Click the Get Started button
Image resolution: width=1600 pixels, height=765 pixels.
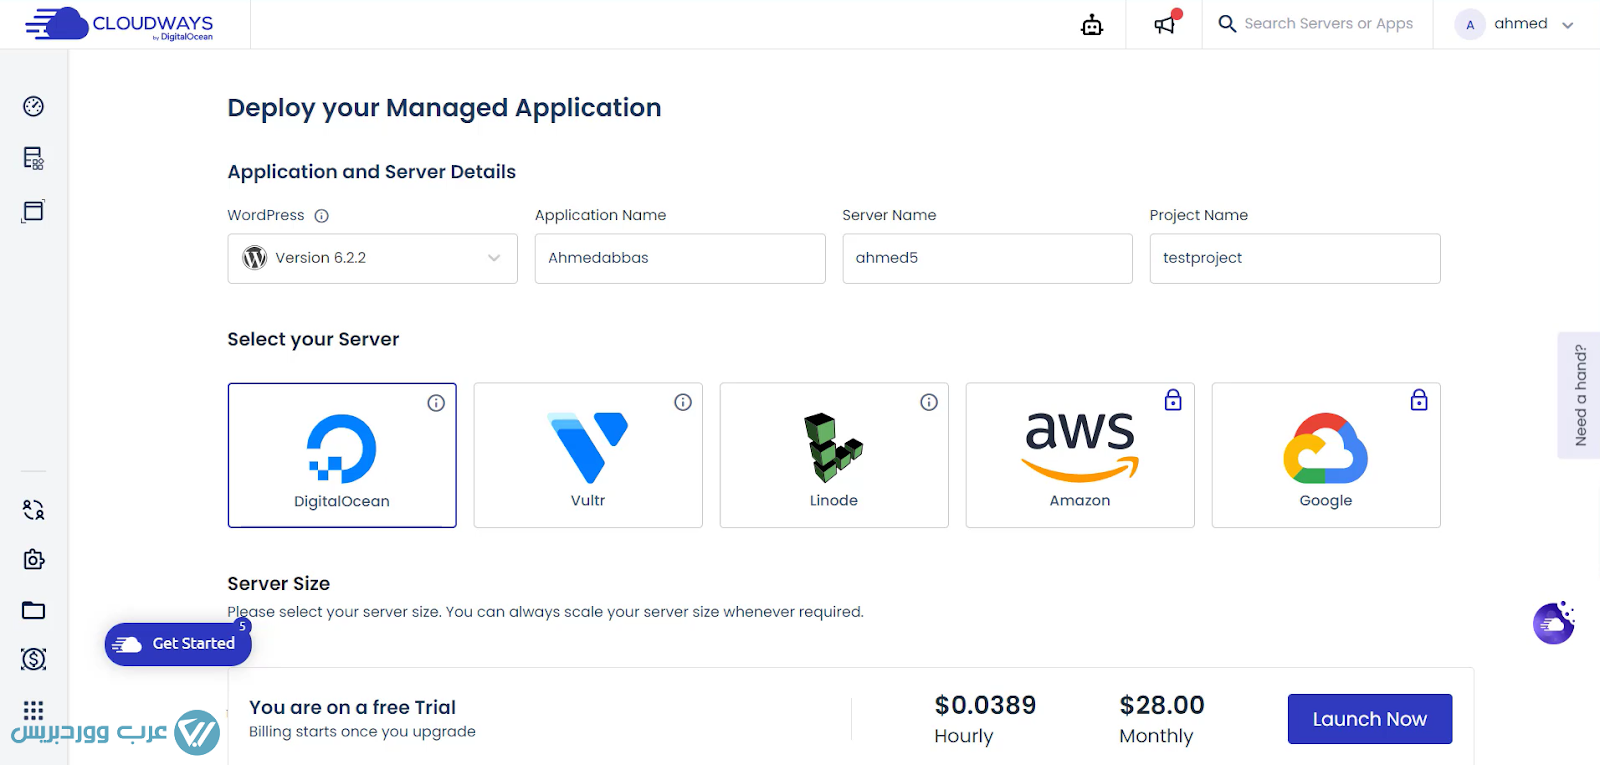[178, 644]
